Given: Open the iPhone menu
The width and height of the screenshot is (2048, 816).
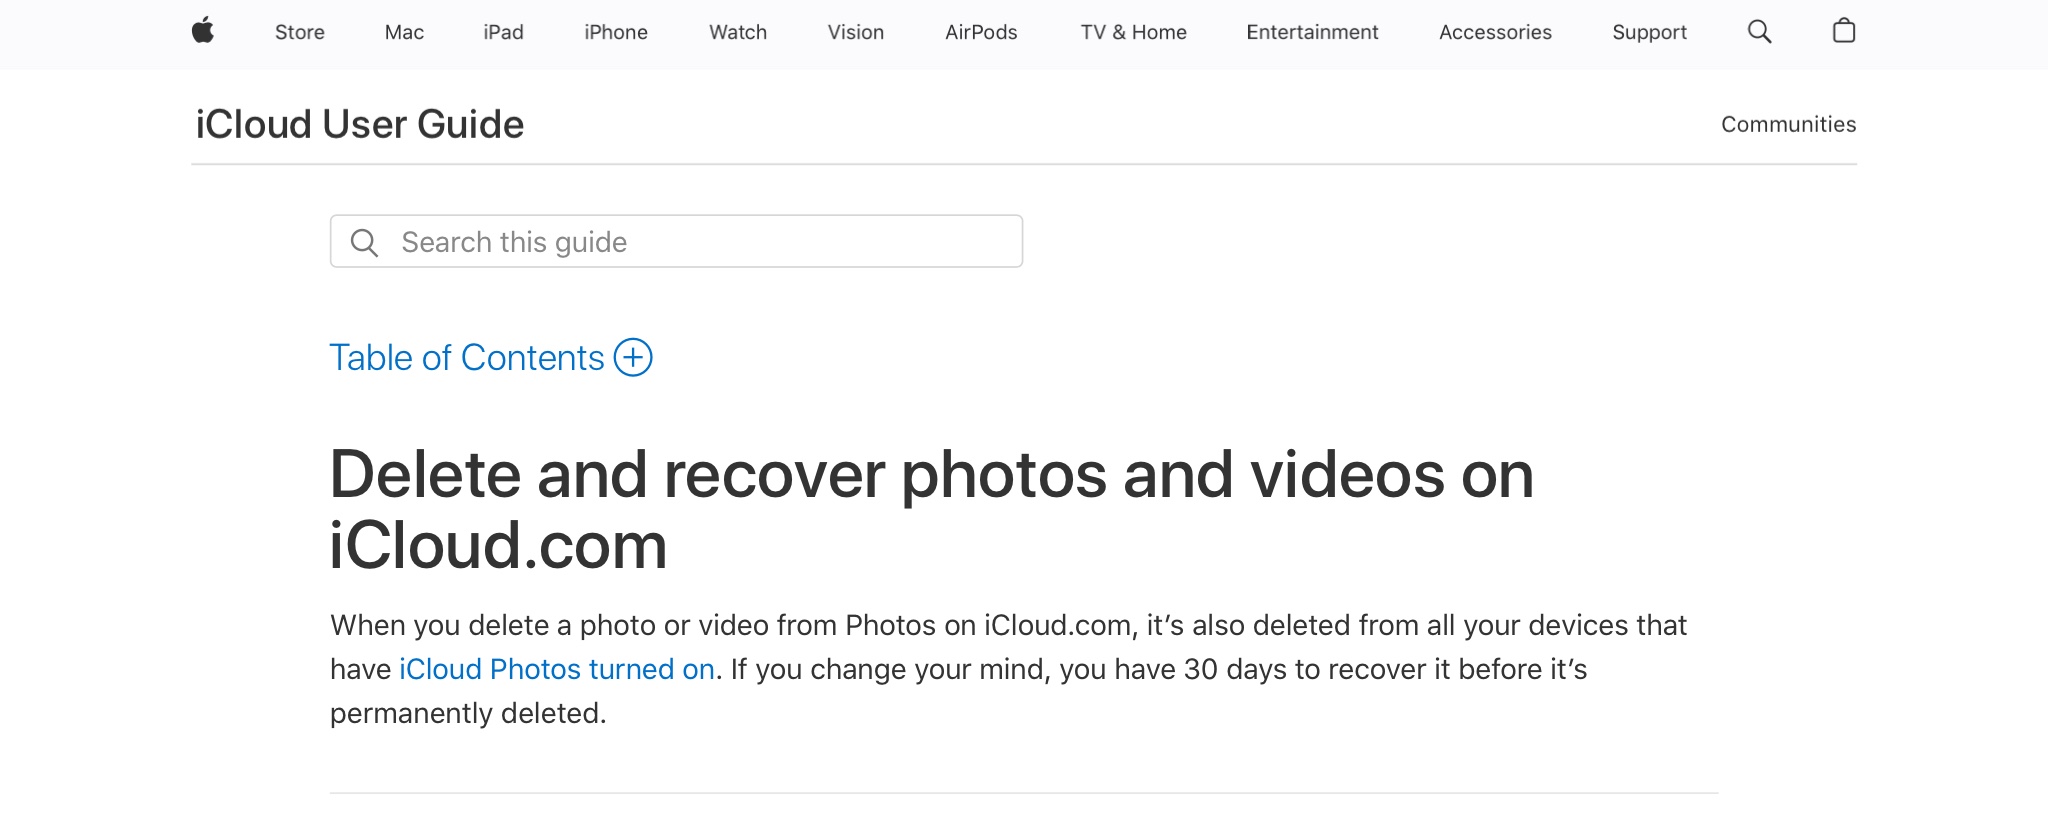Looking at the screenshot, I should click(616, 32).
